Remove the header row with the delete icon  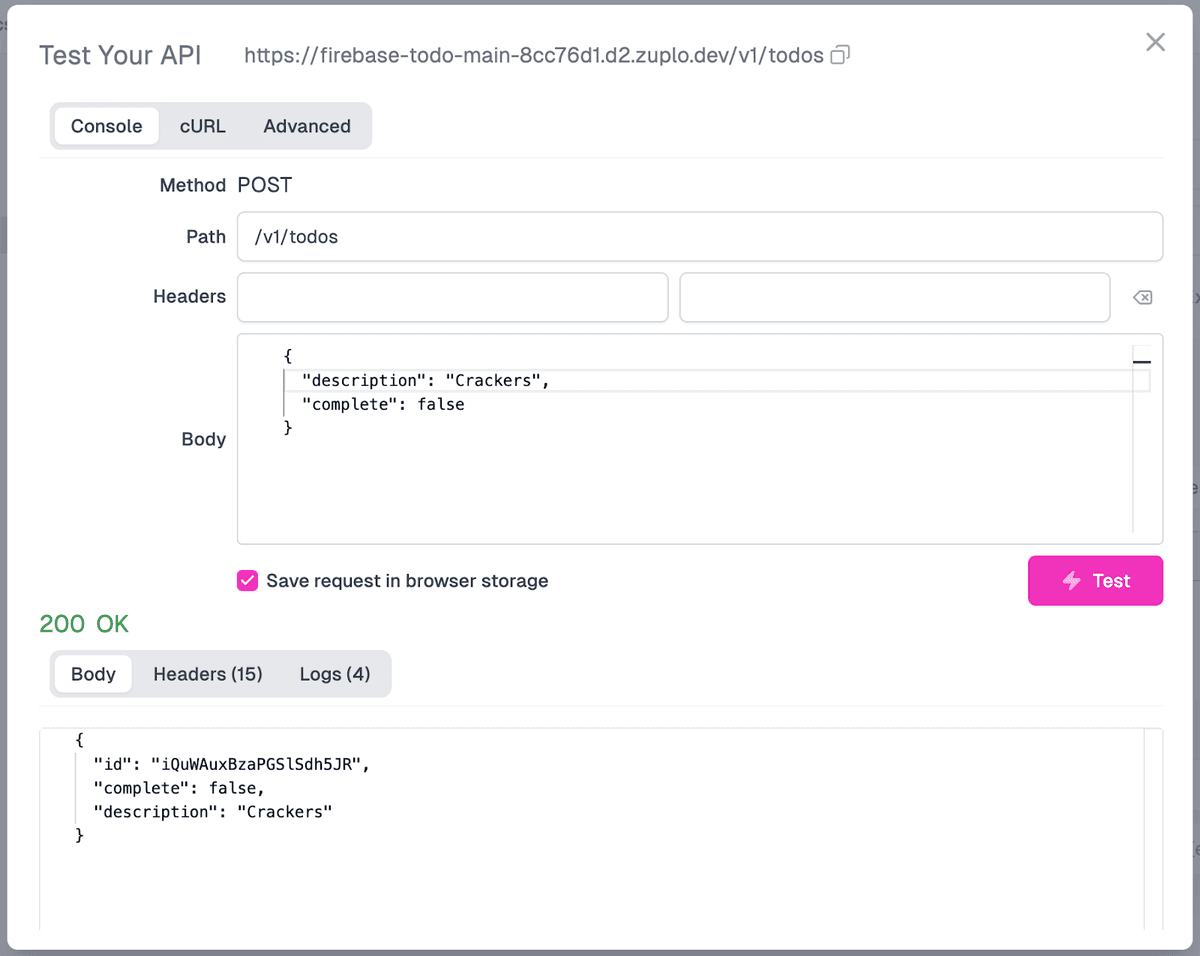coord(1142,297)
